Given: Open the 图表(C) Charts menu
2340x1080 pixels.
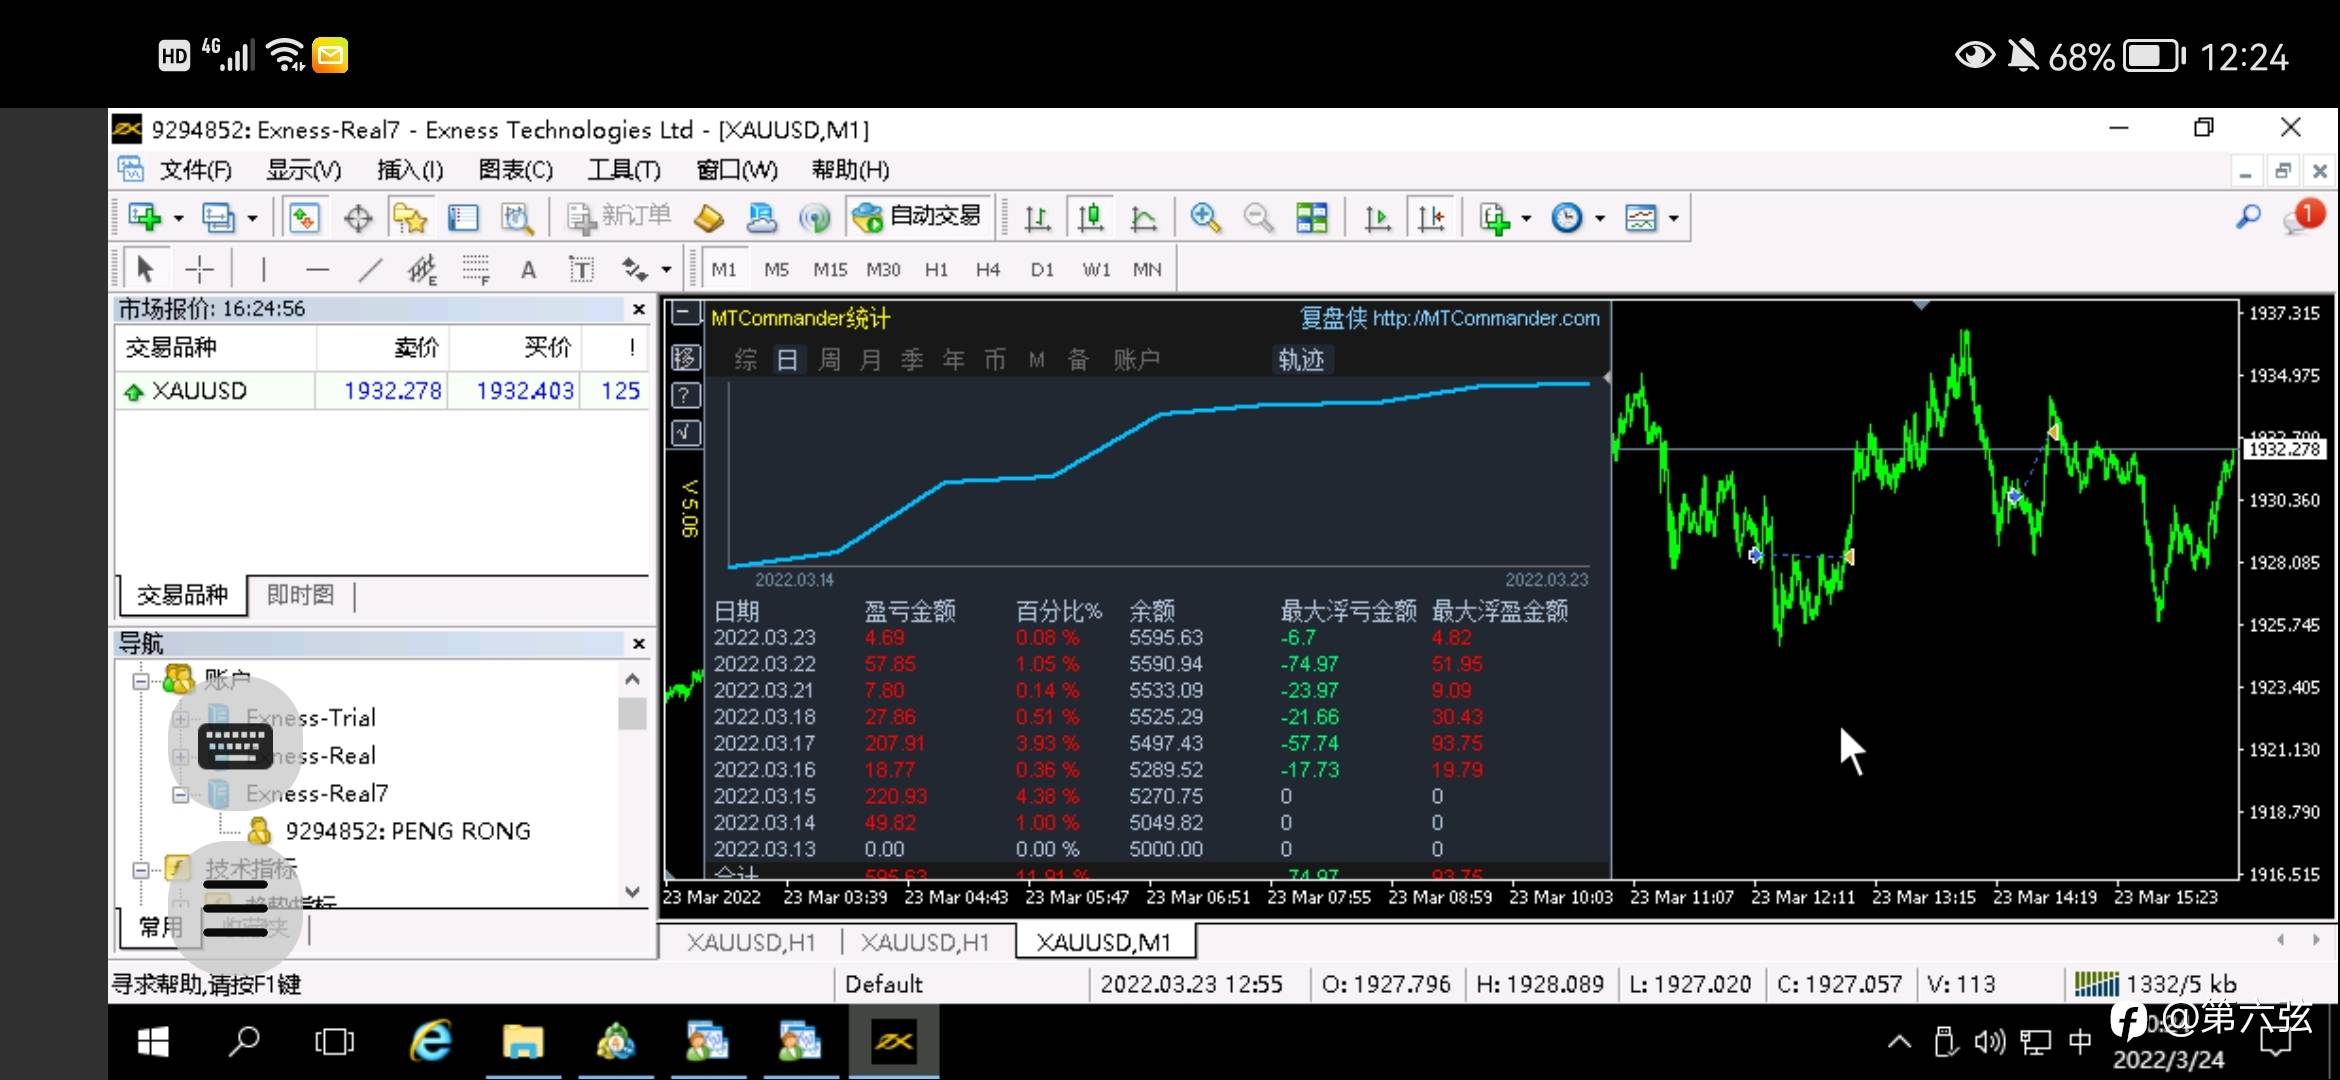Looking at the screenshot, I should [x=515, y=170].
